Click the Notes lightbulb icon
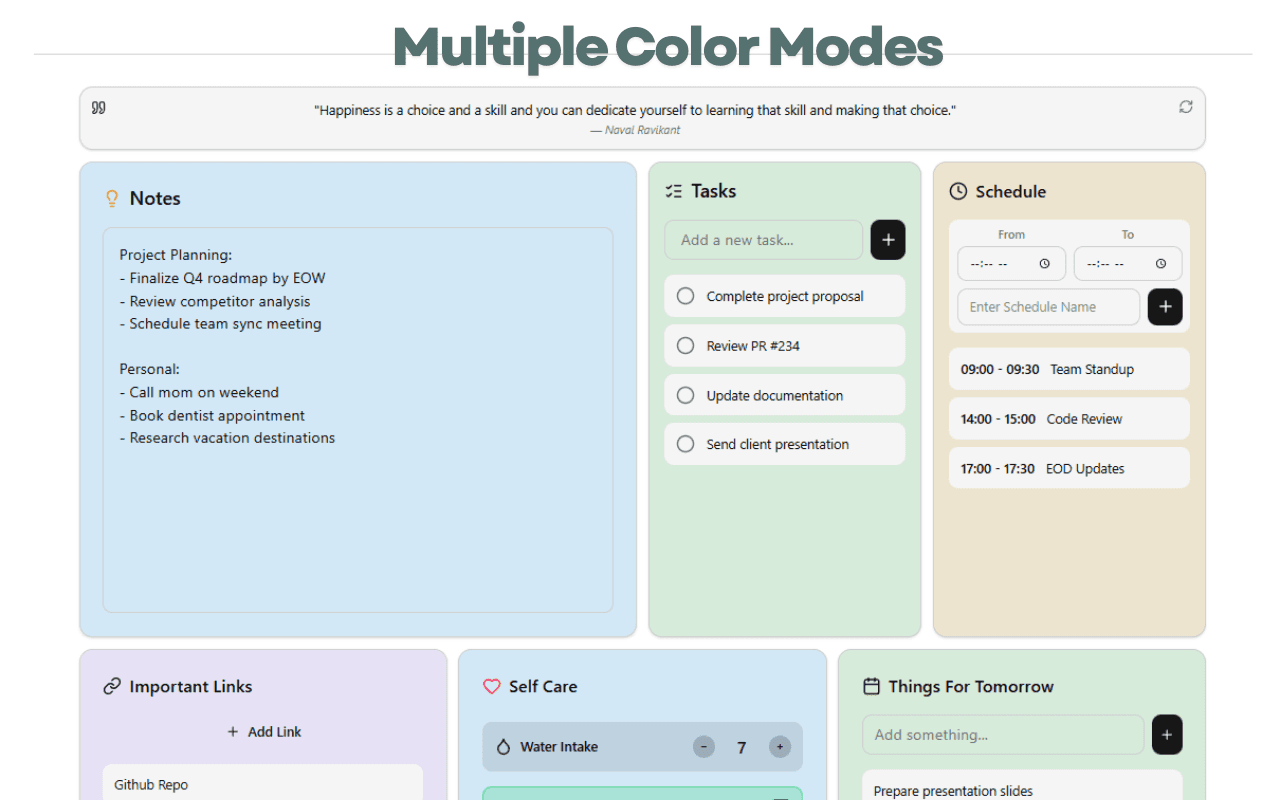1280x800 pixels. (x=112, y=199)
